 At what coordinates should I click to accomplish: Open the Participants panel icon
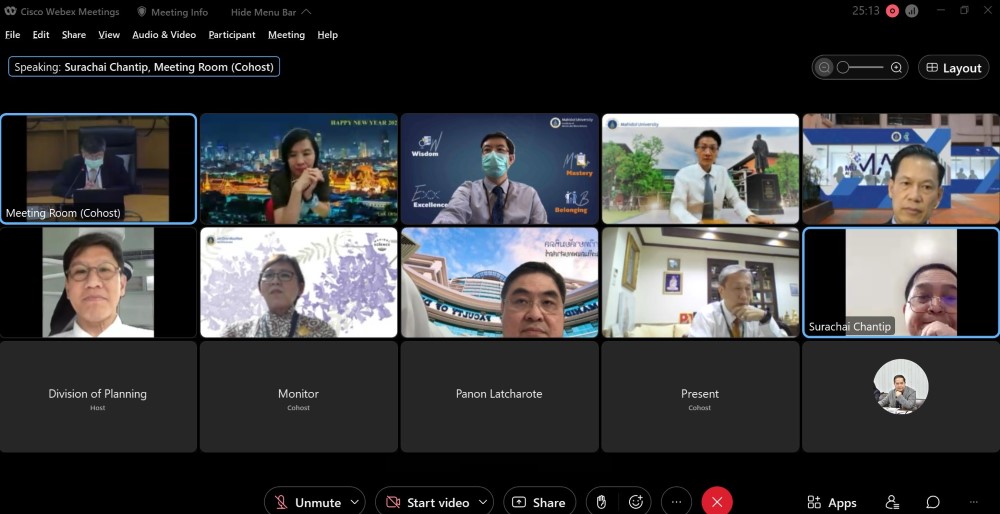[892, 502]
